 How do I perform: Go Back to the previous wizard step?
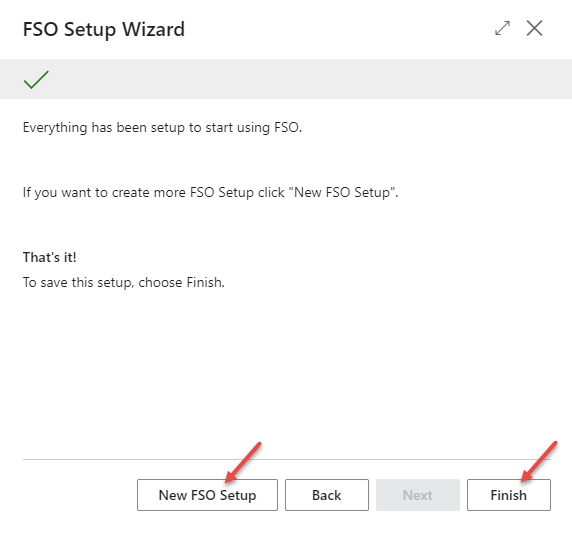tap(326, 495)
